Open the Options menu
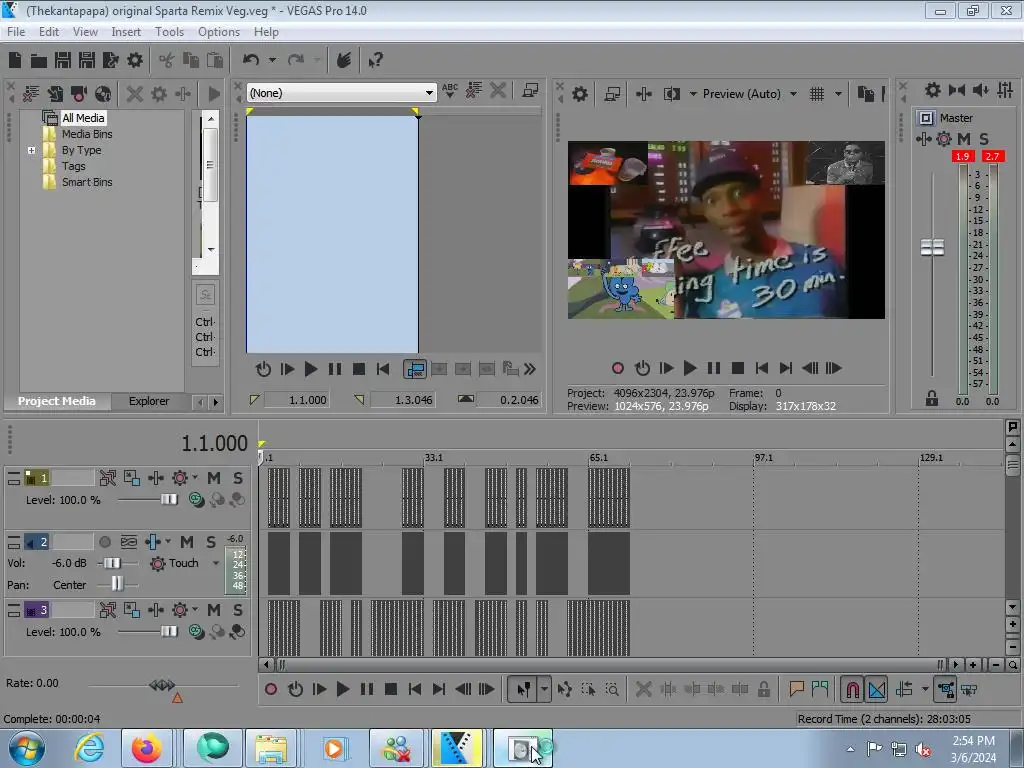 point(219,32)
